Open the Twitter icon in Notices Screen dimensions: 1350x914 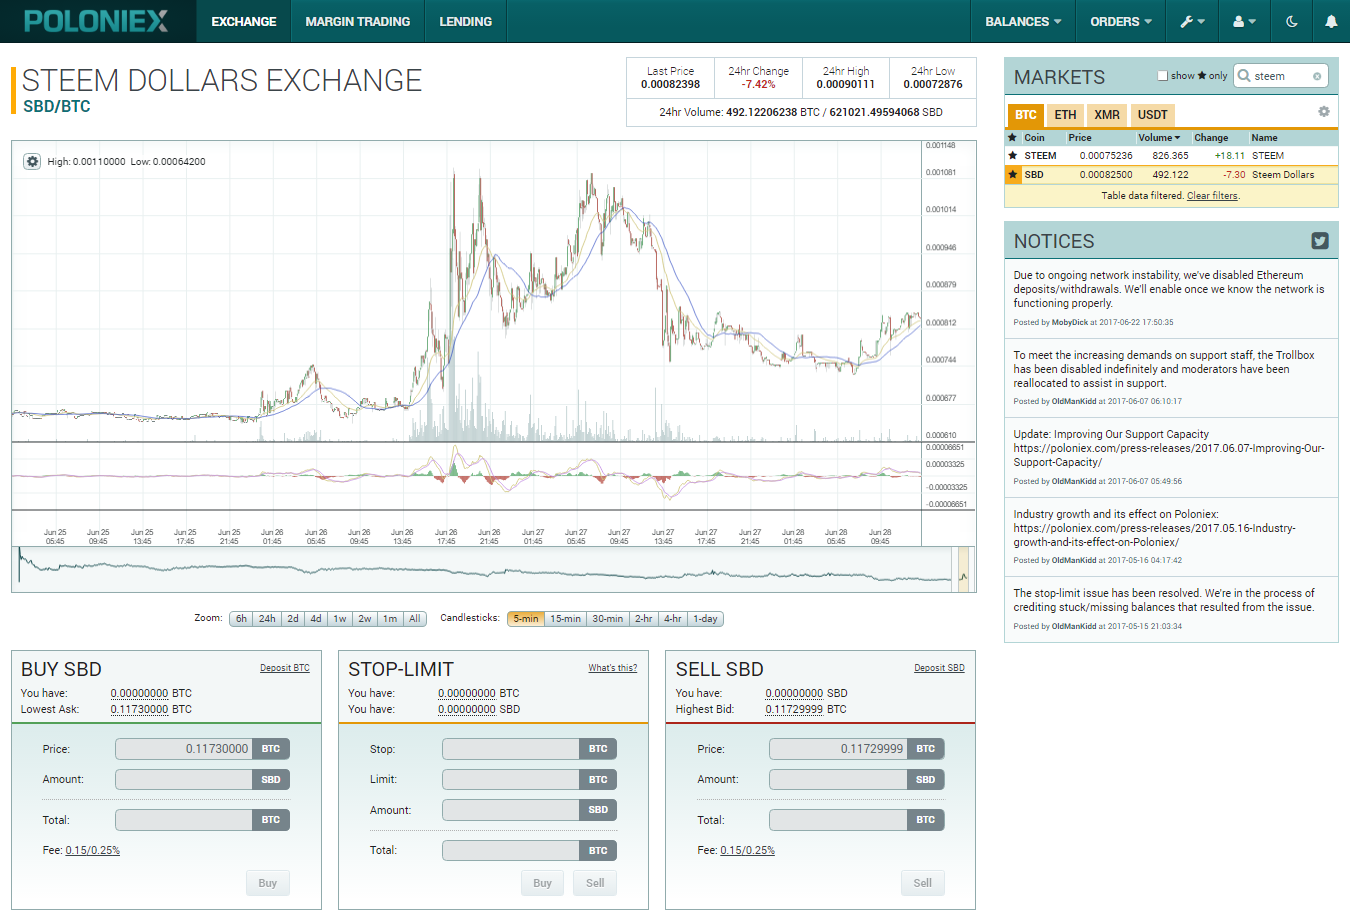(x=1320, y=241)
